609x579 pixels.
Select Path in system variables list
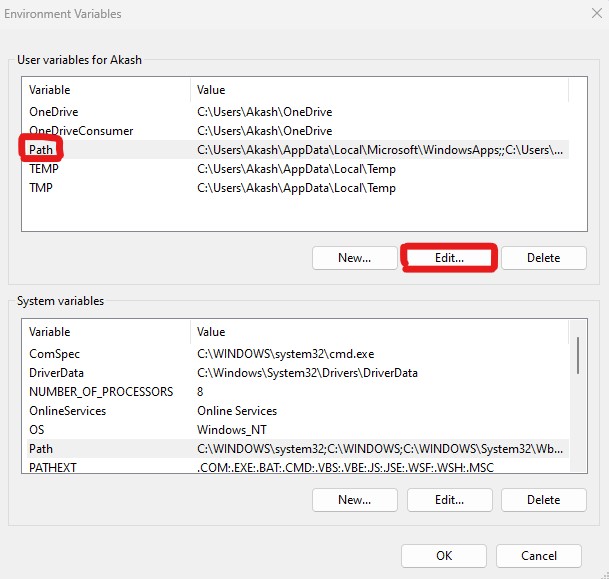[x=42, y=449]
